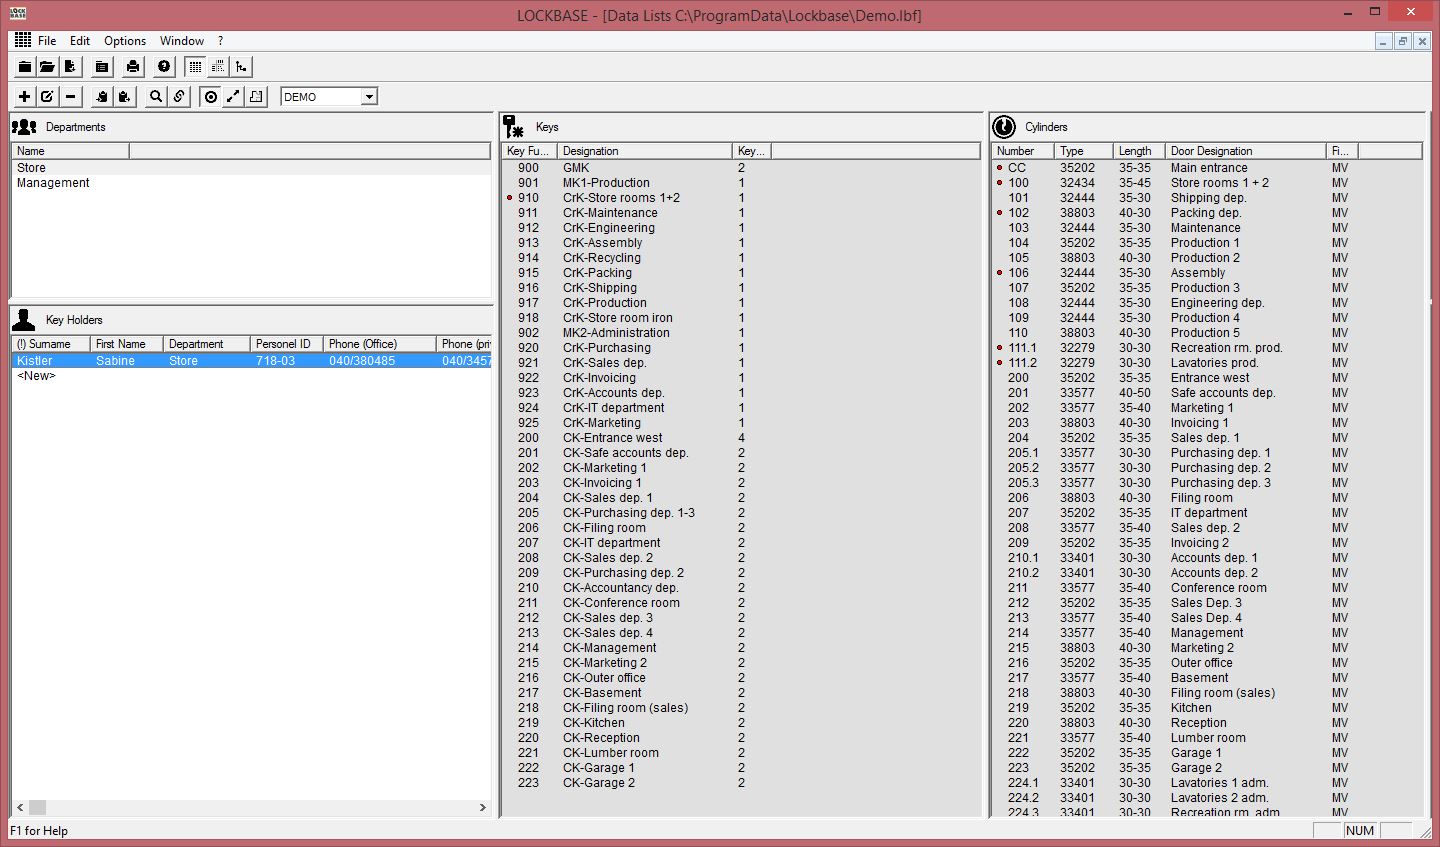Image resolution: width=1440 pixels, height=847 pixels.
Task: Select the CrK-IT department key row
Action: click(741, 408)
